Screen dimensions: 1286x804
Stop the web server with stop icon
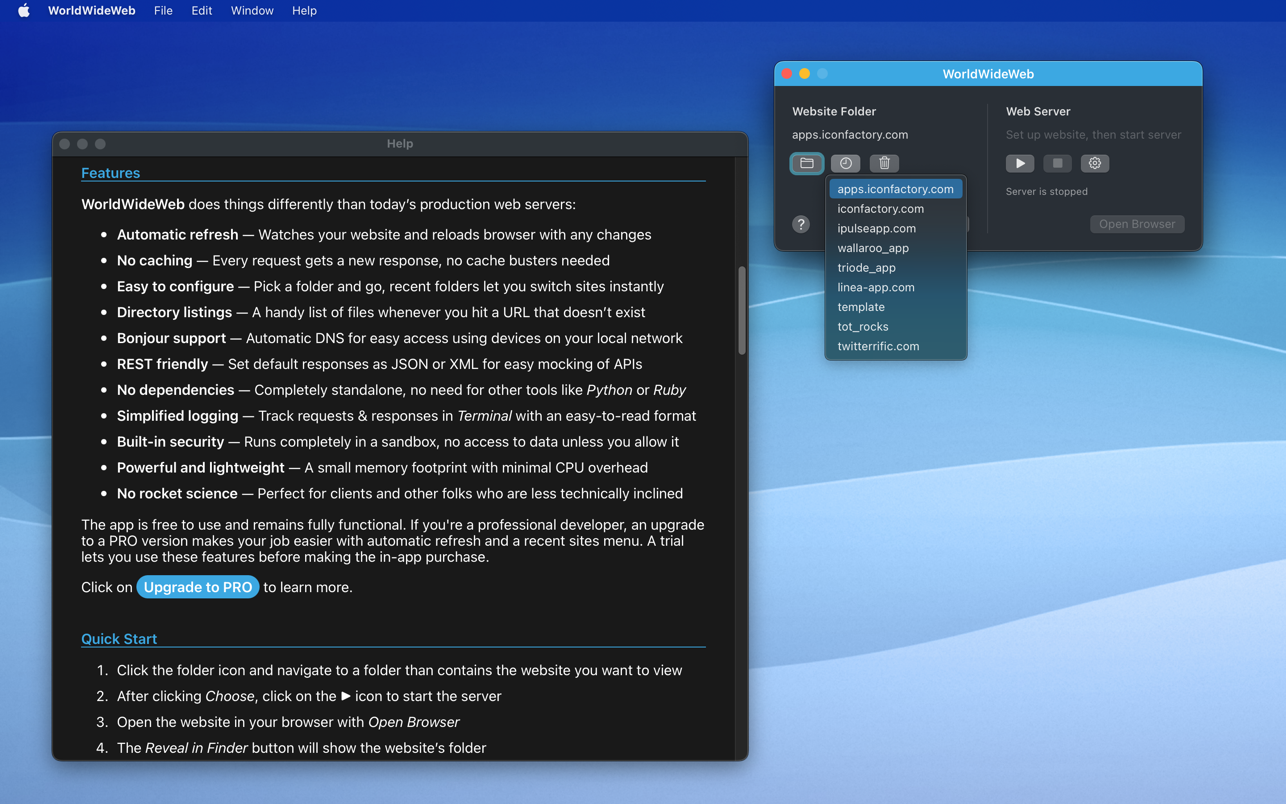point(1057,163)
